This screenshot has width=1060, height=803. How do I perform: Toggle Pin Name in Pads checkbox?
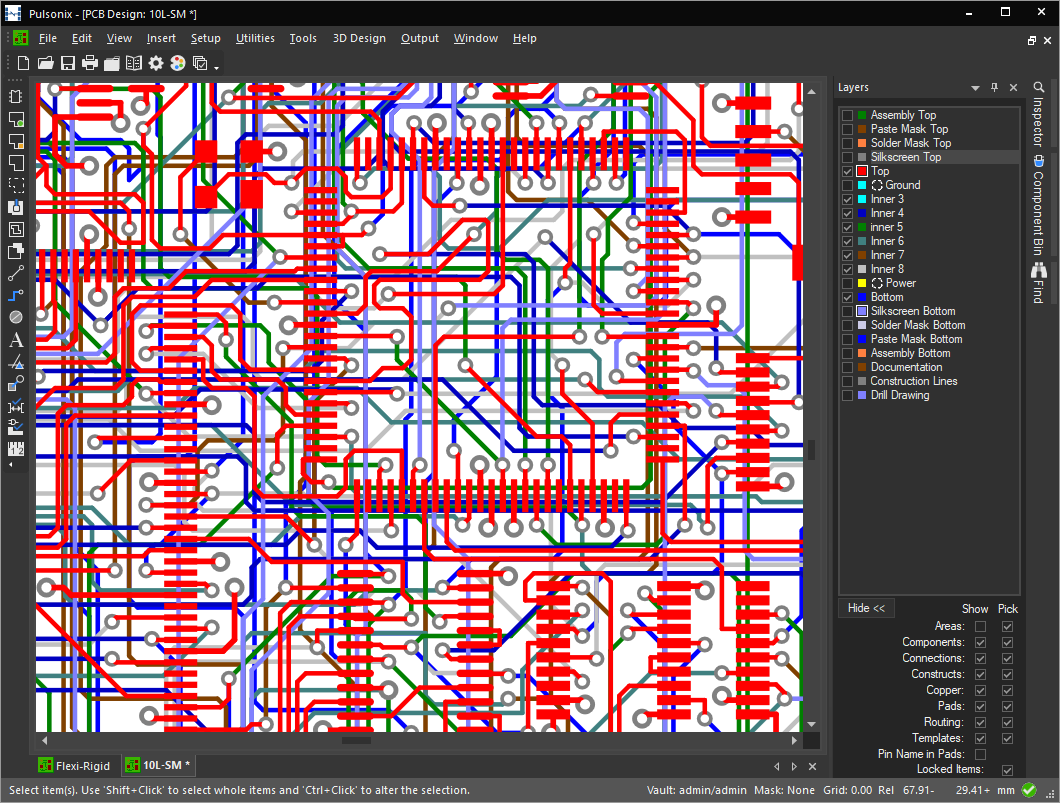(980, 754)
